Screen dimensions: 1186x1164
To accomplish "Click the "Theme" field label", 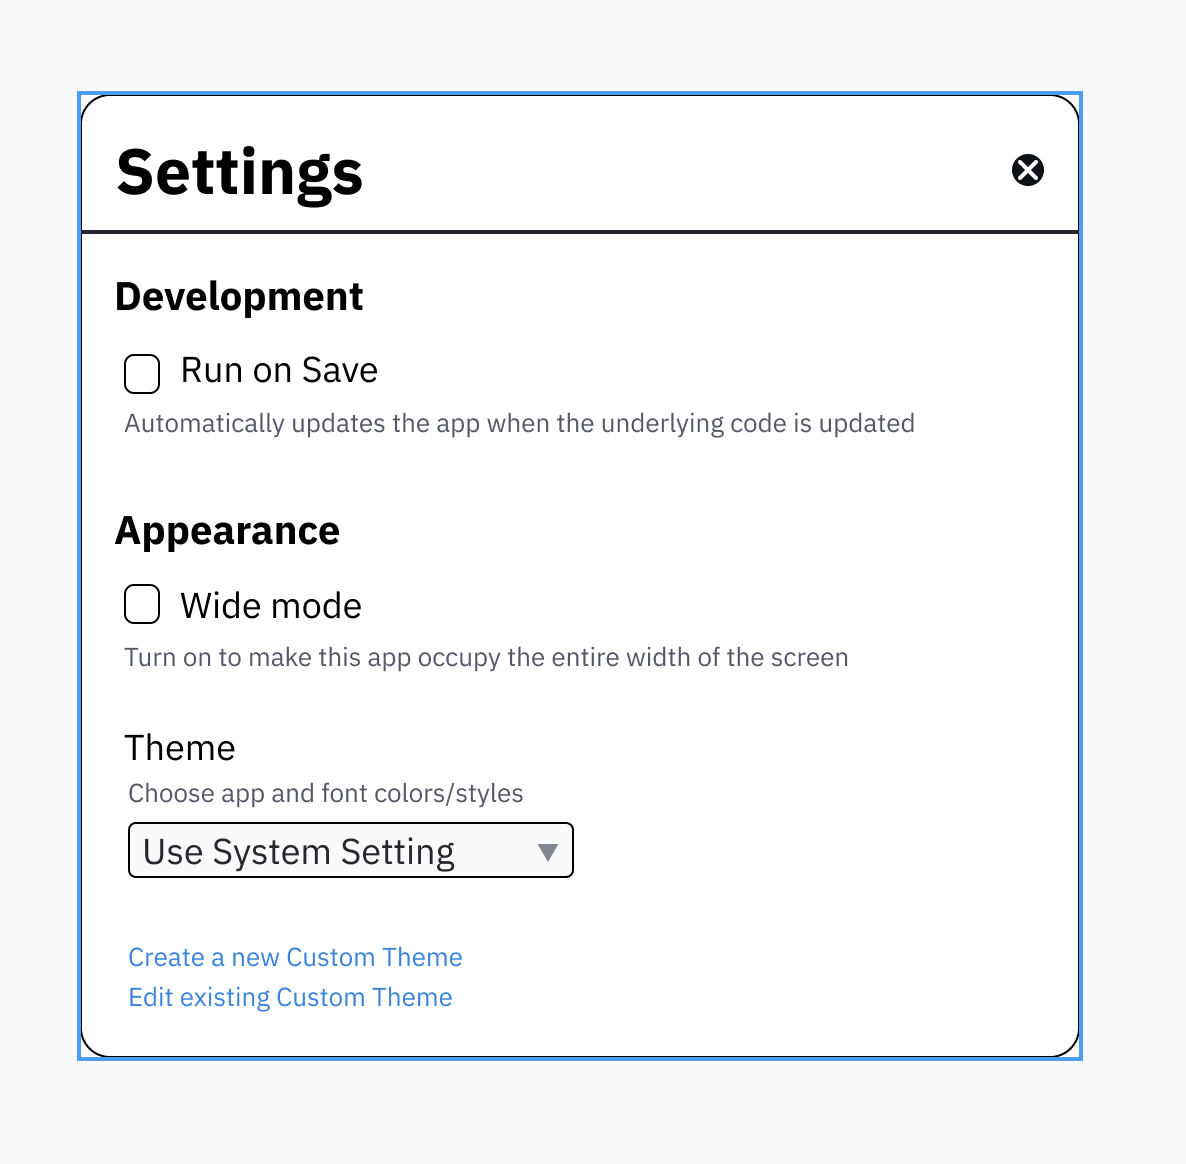I will tap(180, 748).
